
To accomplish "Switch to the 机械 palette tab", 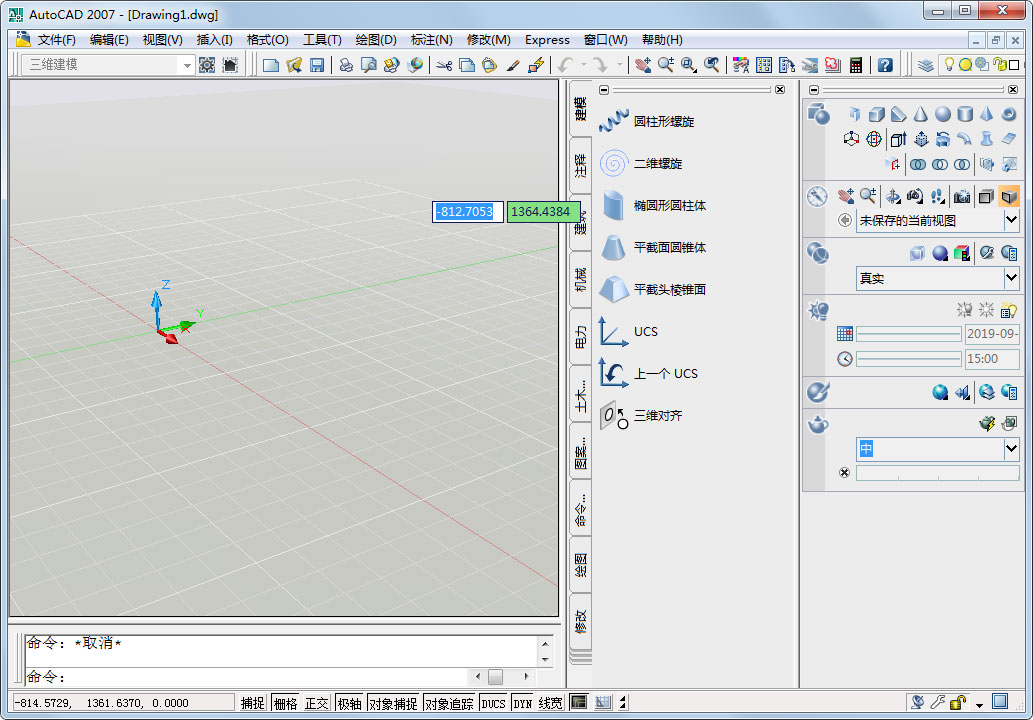I will 581,280.
